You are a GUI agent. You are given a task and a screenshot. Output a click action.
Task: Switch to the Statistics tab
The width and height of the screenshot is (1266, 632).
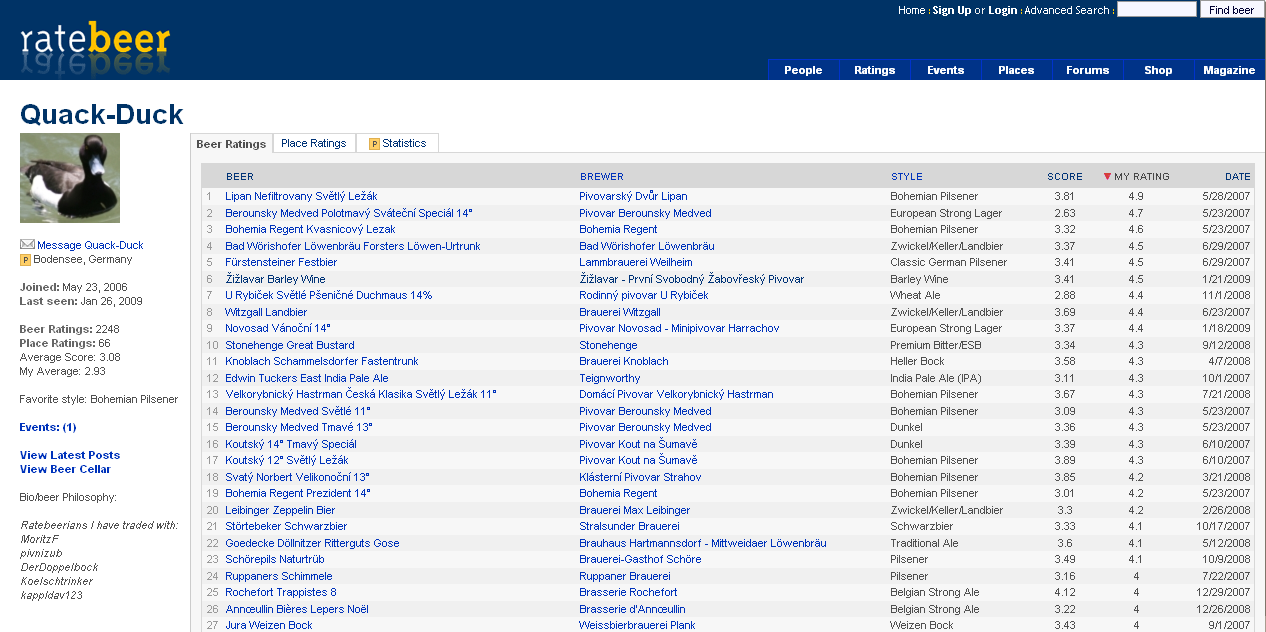coord(397,143)
